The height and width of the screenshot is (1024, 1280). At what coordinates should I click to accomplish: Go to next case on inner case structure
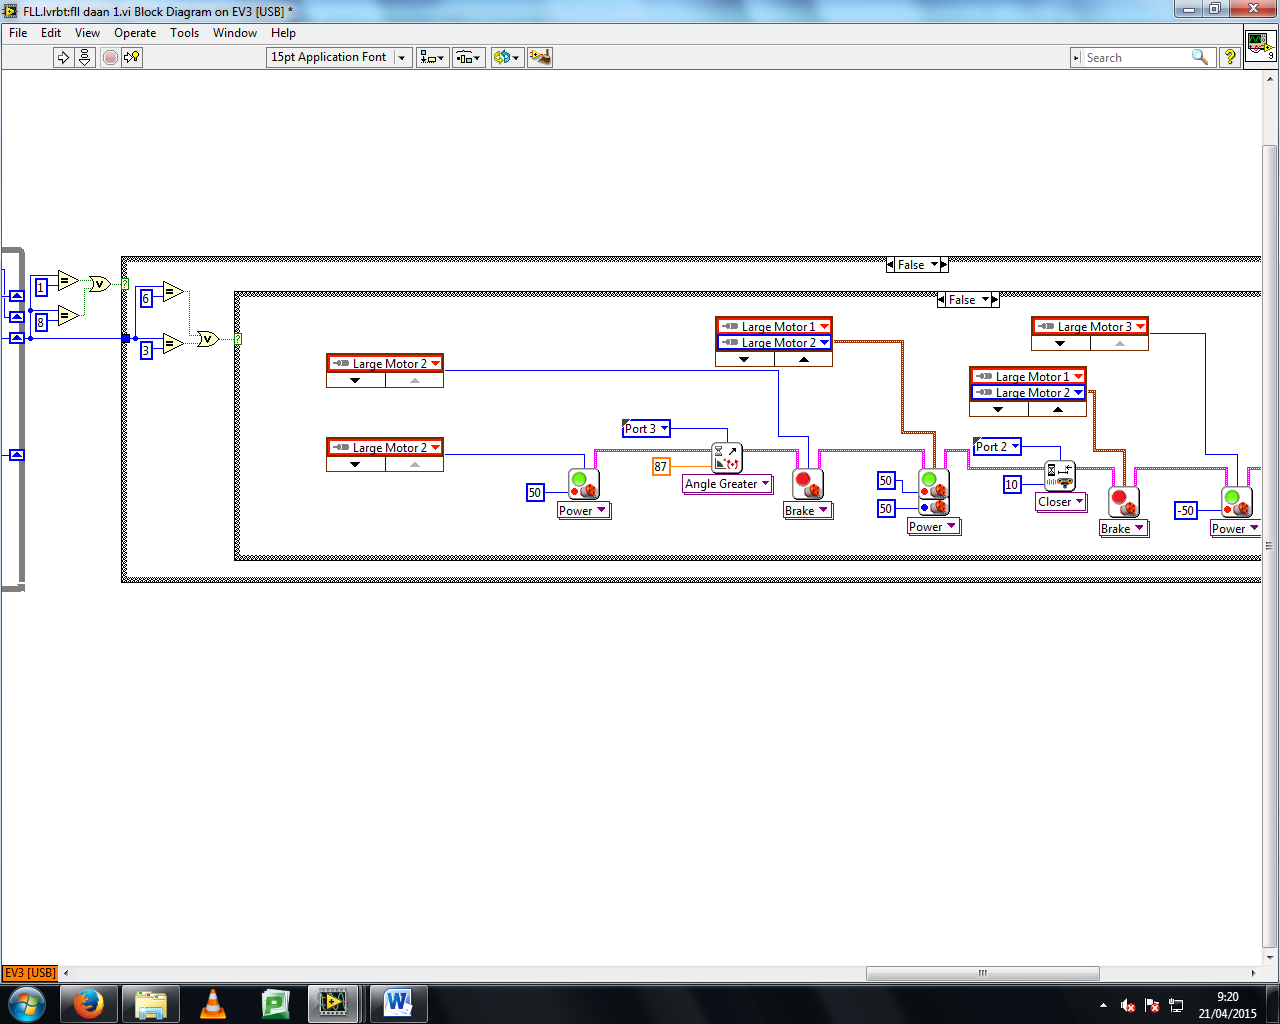coord(995,300)
